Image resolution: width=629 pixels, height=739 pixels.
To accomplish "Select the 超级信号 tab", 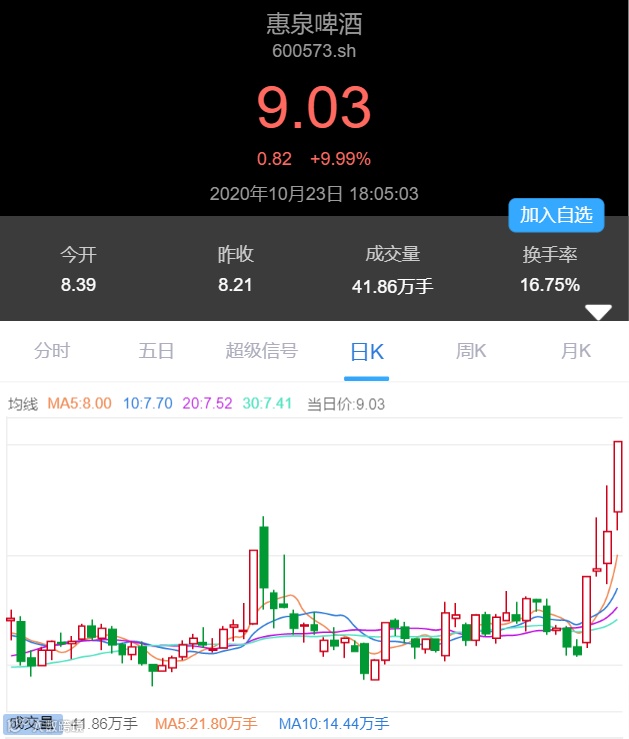I will [261, 351].
